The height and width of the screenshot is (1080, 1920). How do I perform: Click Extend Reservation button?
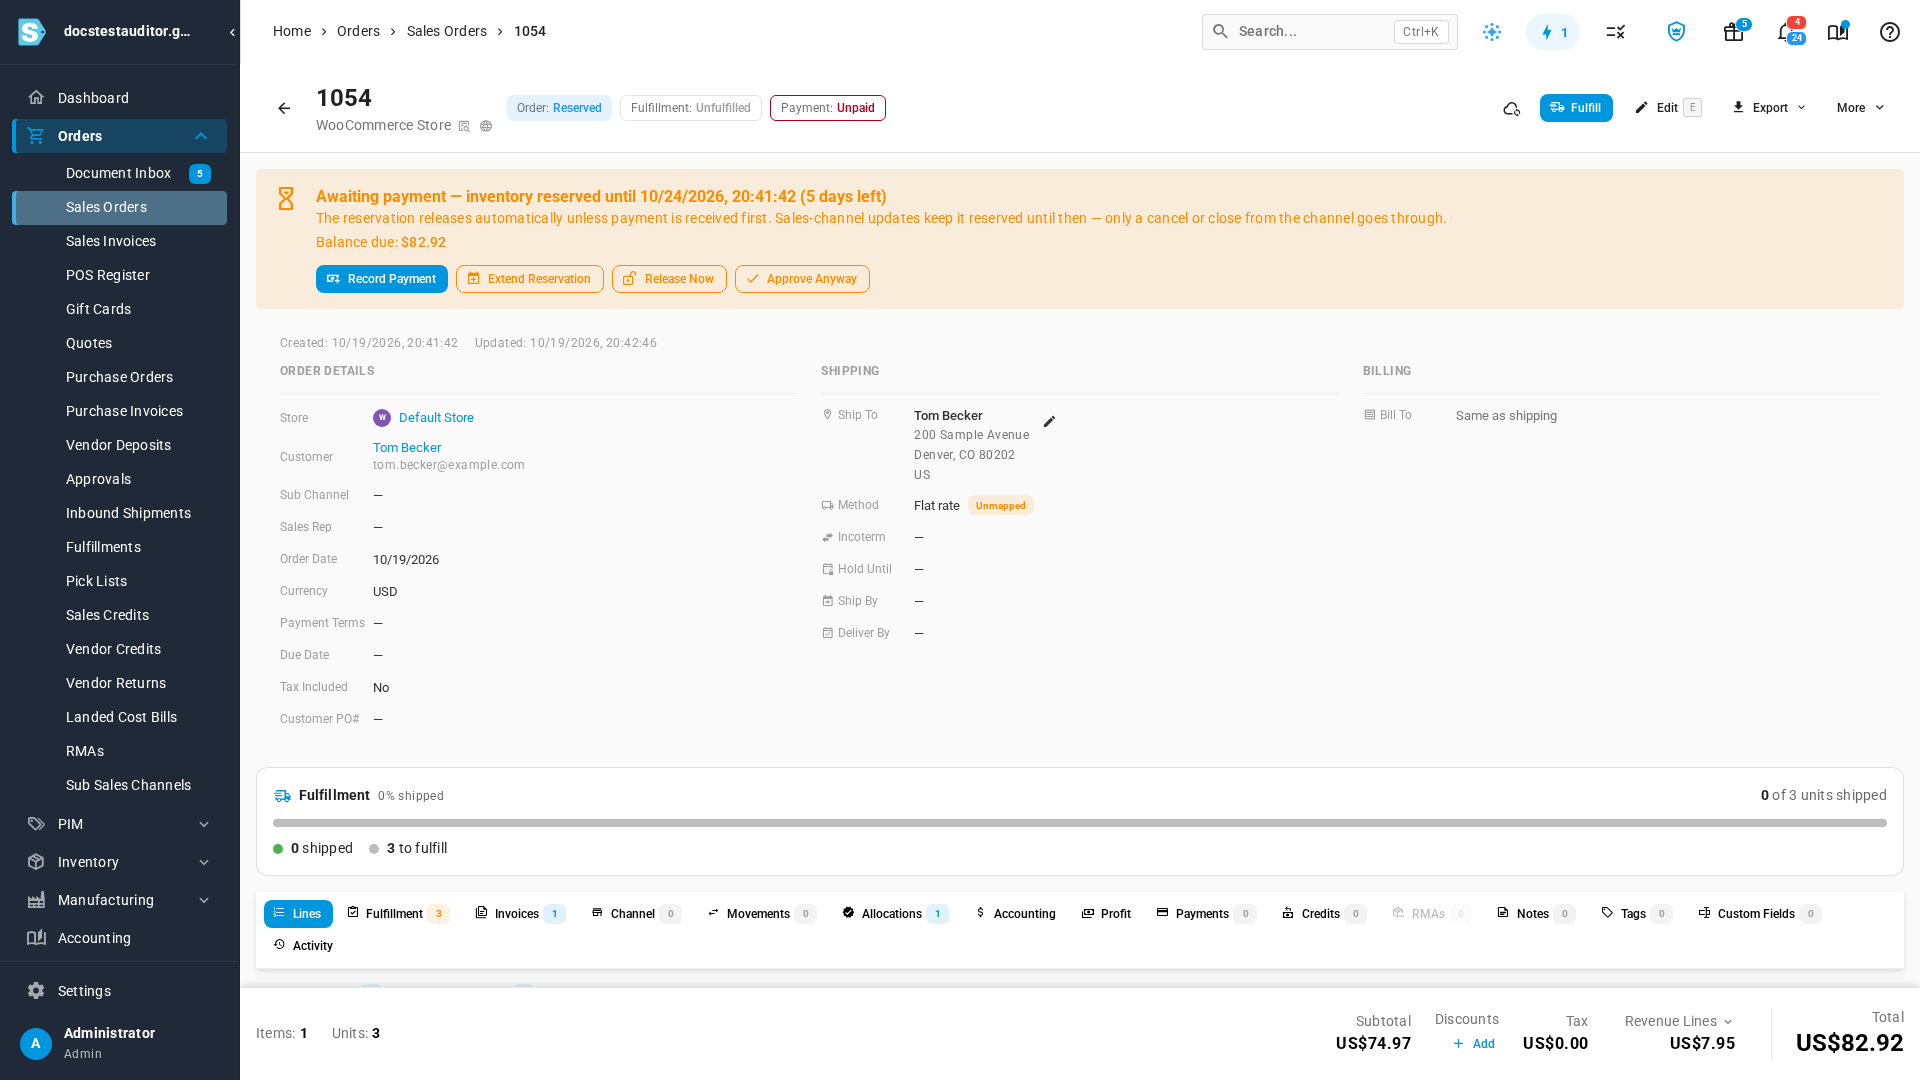pos(530,279)
